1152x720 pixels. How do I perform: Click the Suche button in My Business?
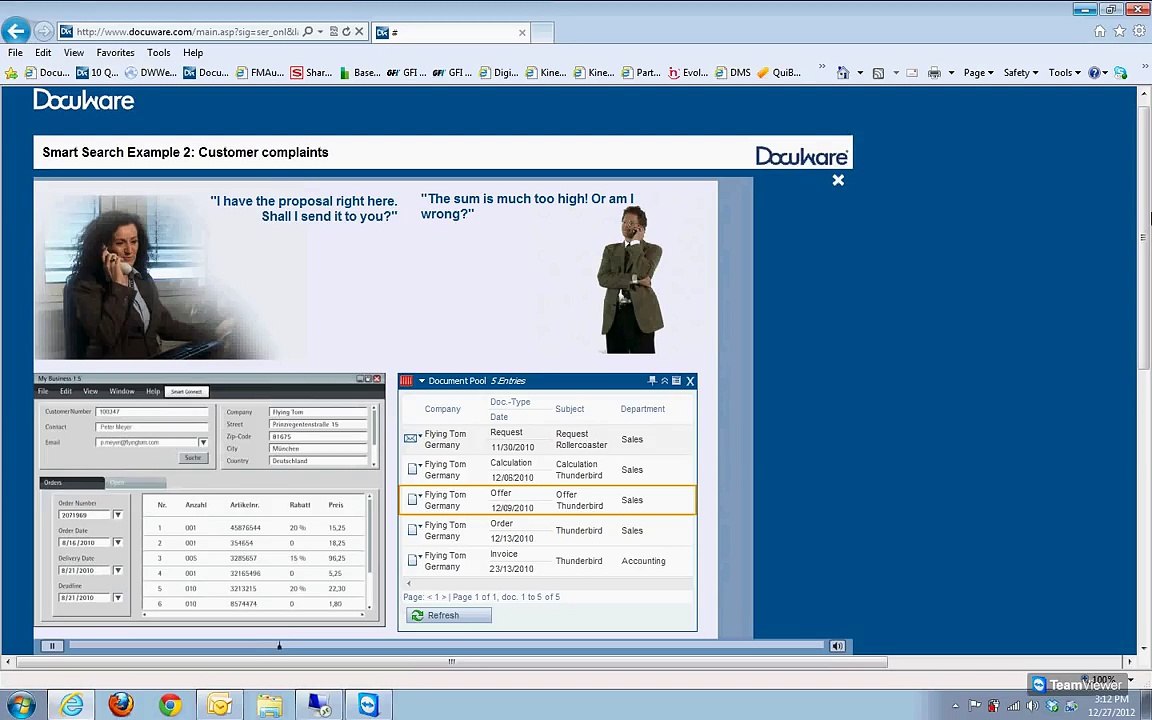pos(193,458)
